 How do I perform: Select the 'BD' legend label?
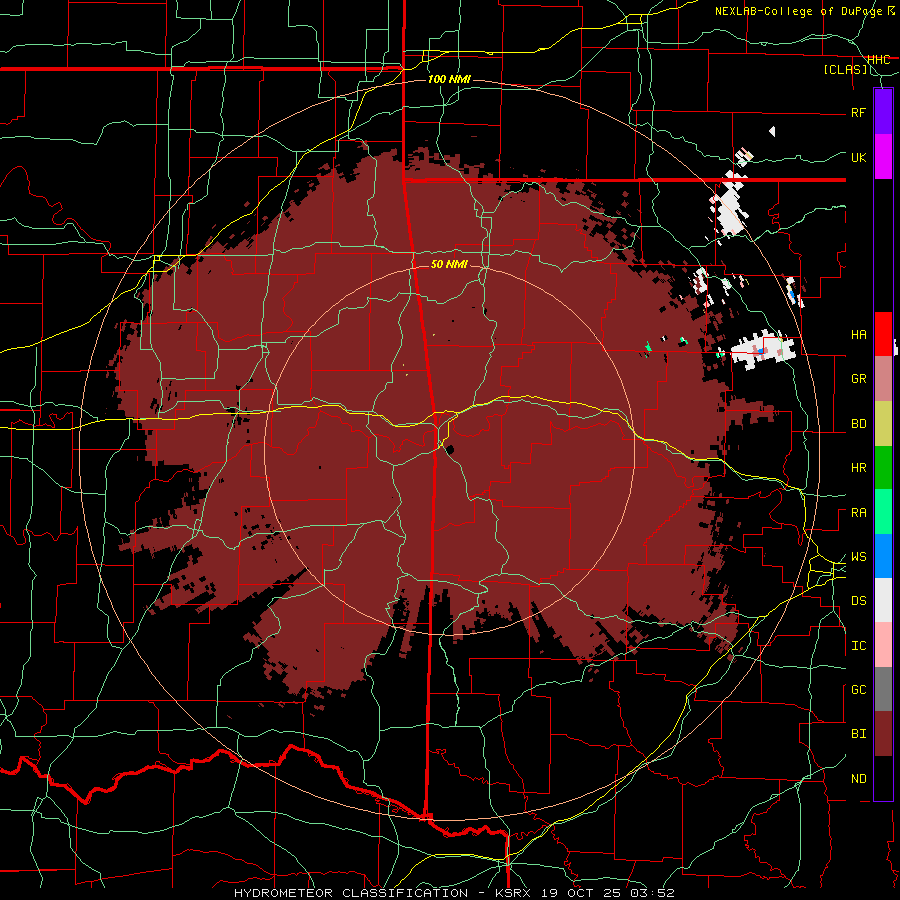pos(858,424)
